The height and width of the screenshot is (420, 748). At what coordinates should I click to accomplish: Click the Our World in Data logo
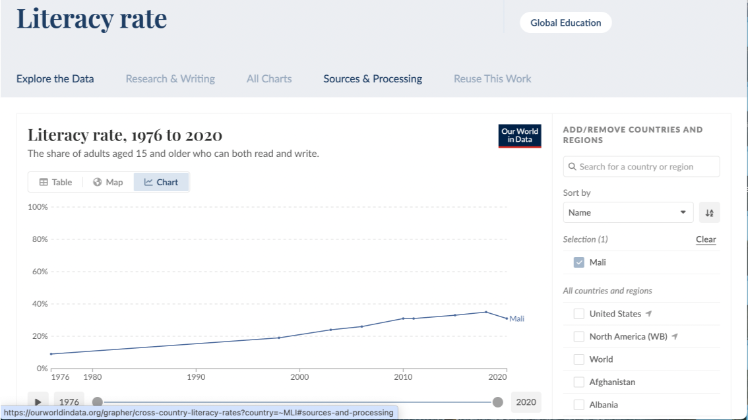(x=519, y=136)
